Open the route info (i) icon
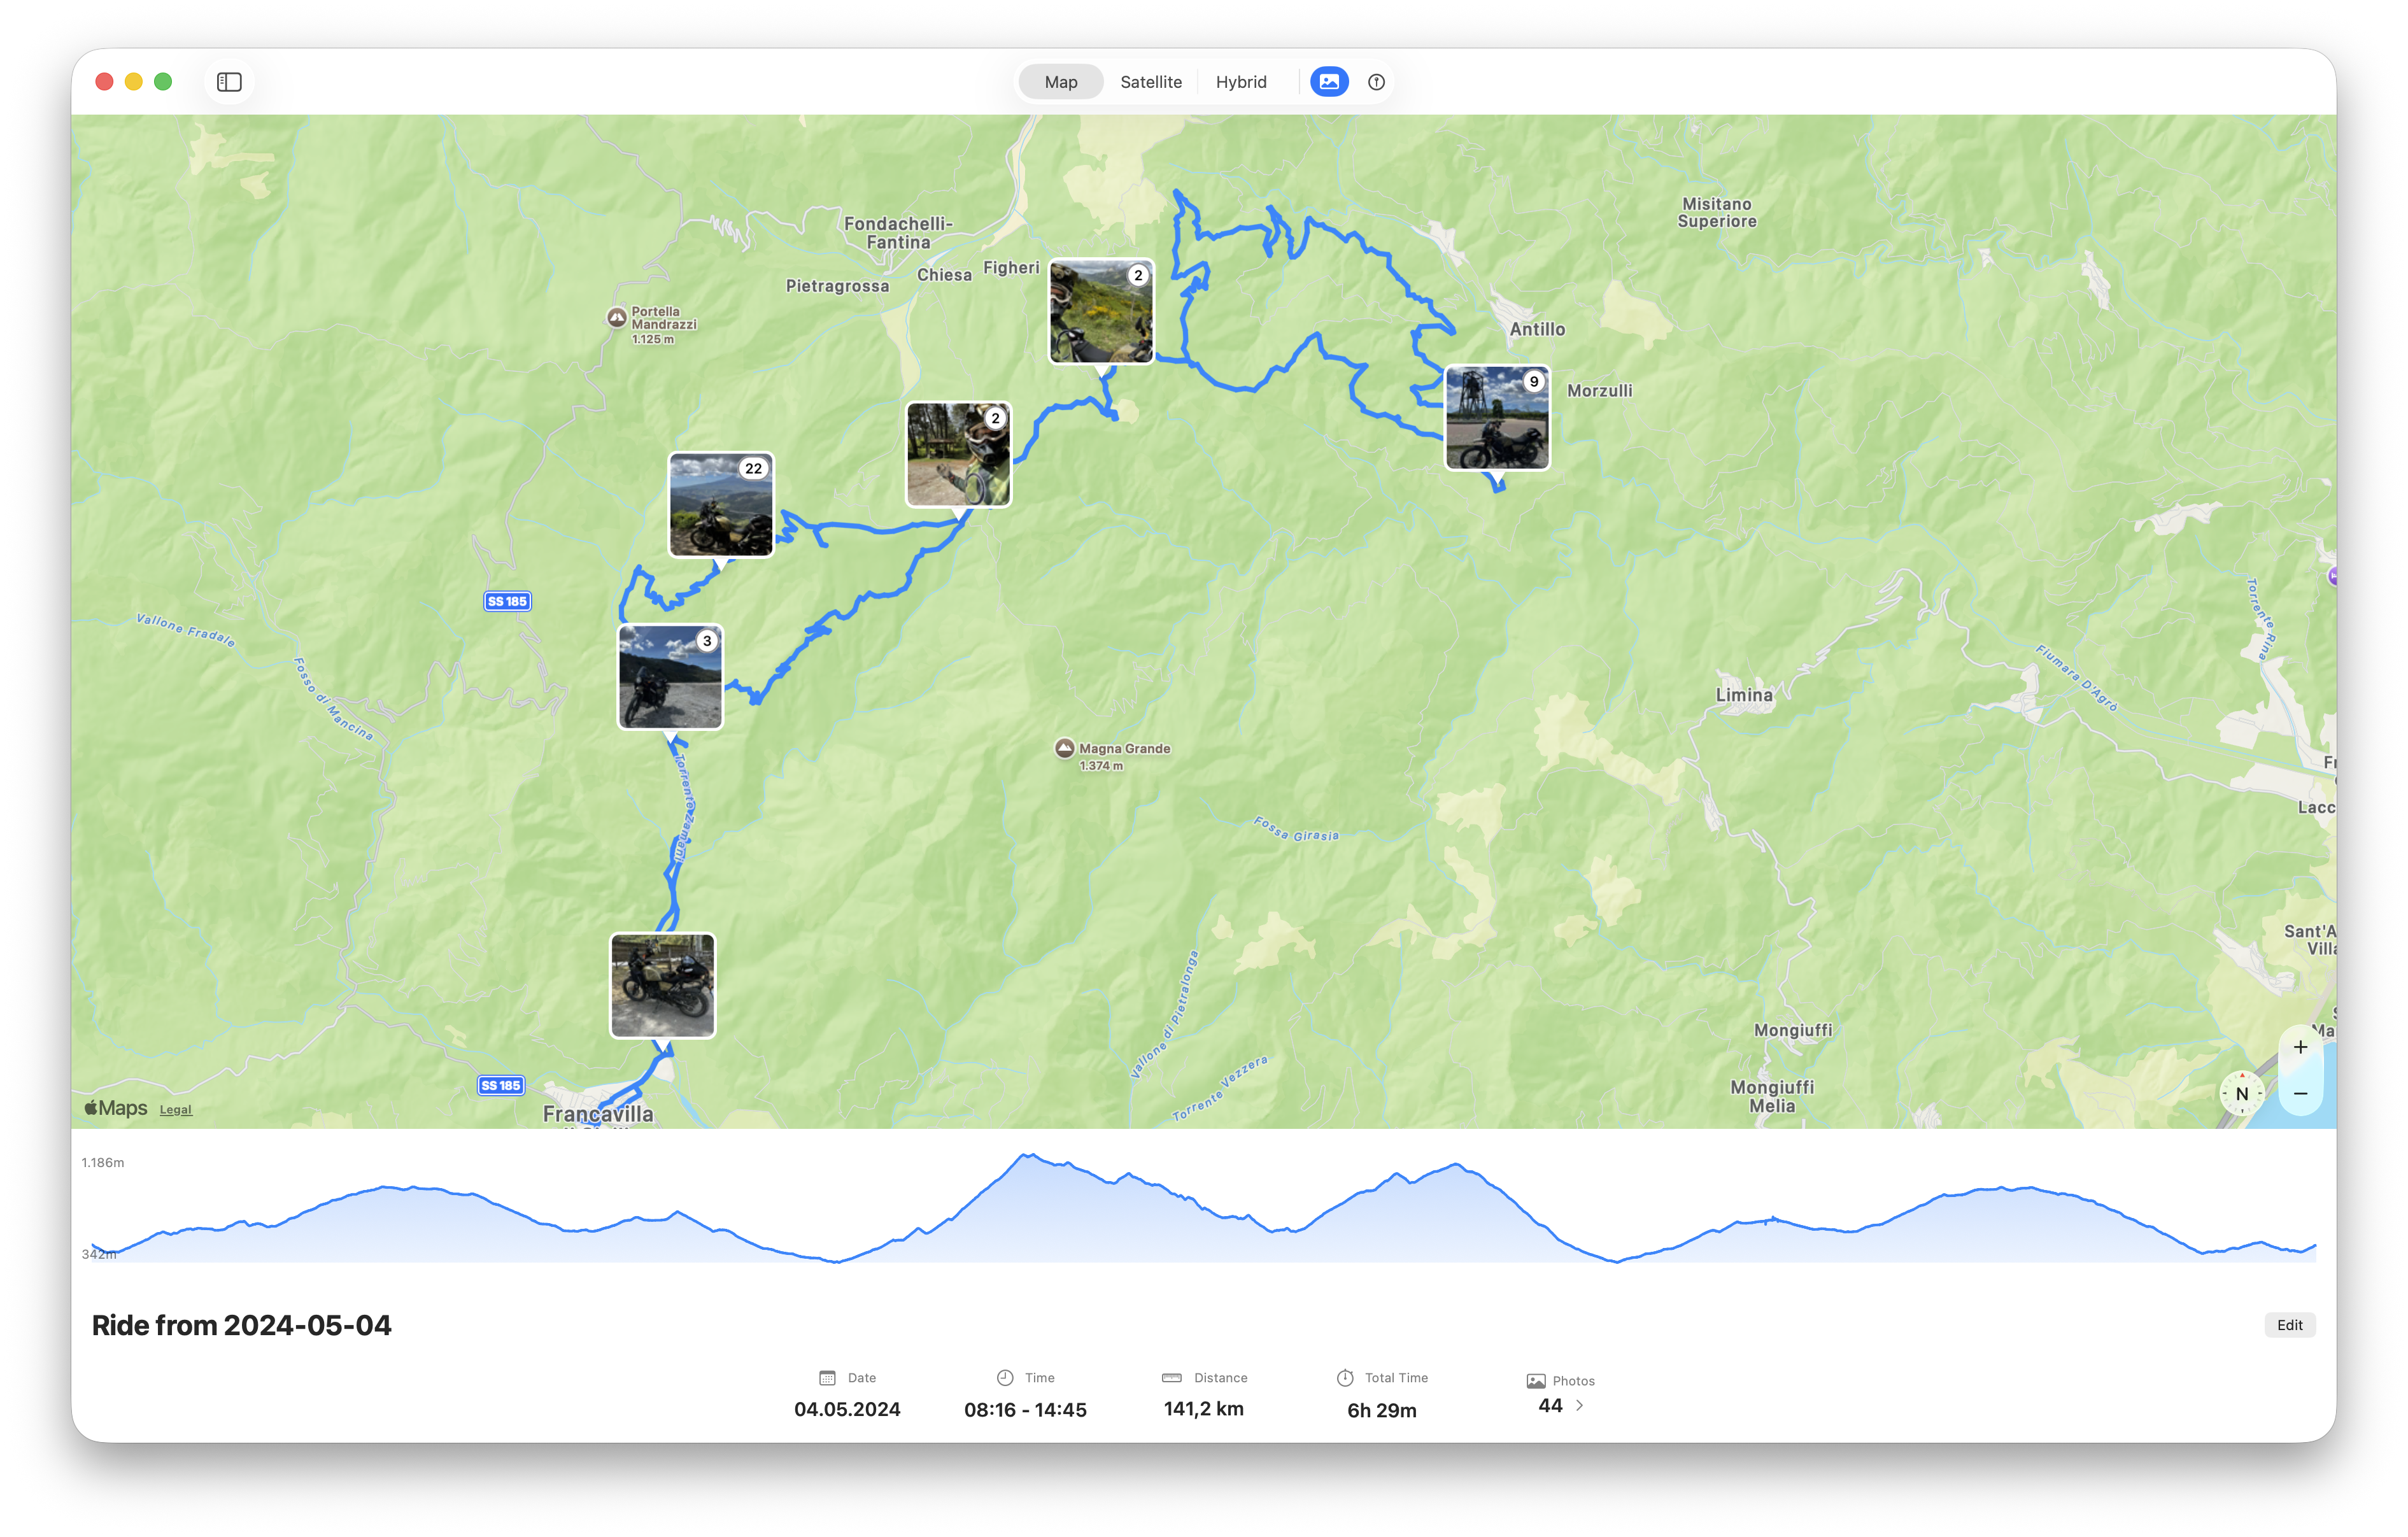Screen dimensions: 2408x1537 [x=1376, y=82]
